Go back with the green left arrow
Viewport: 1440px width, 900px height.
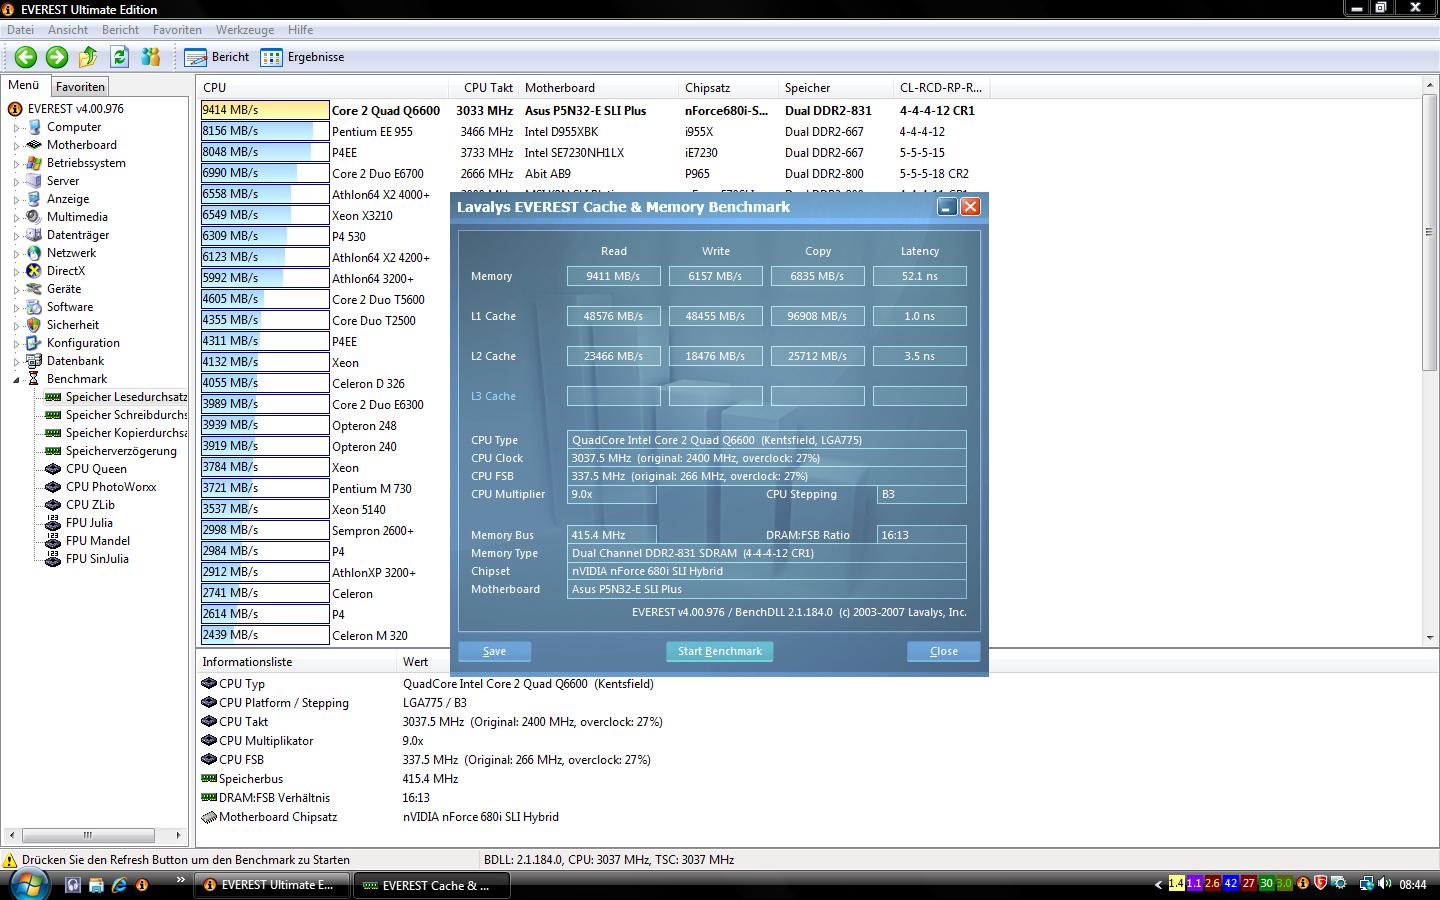pos(26,57)
